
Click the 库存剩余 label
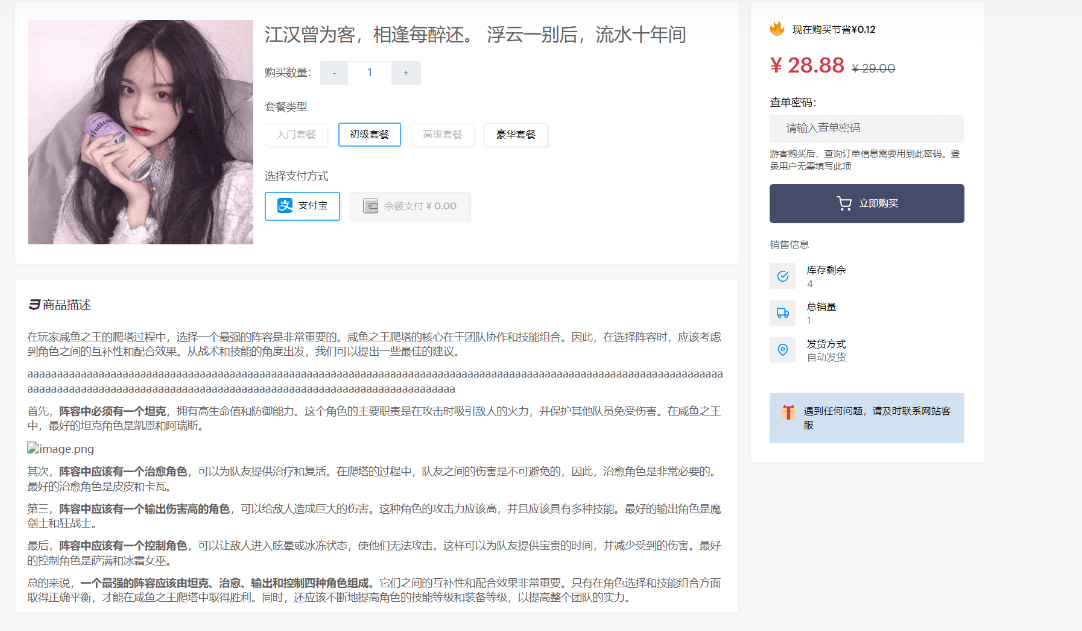pyautogui.click(x=826, y=270)
